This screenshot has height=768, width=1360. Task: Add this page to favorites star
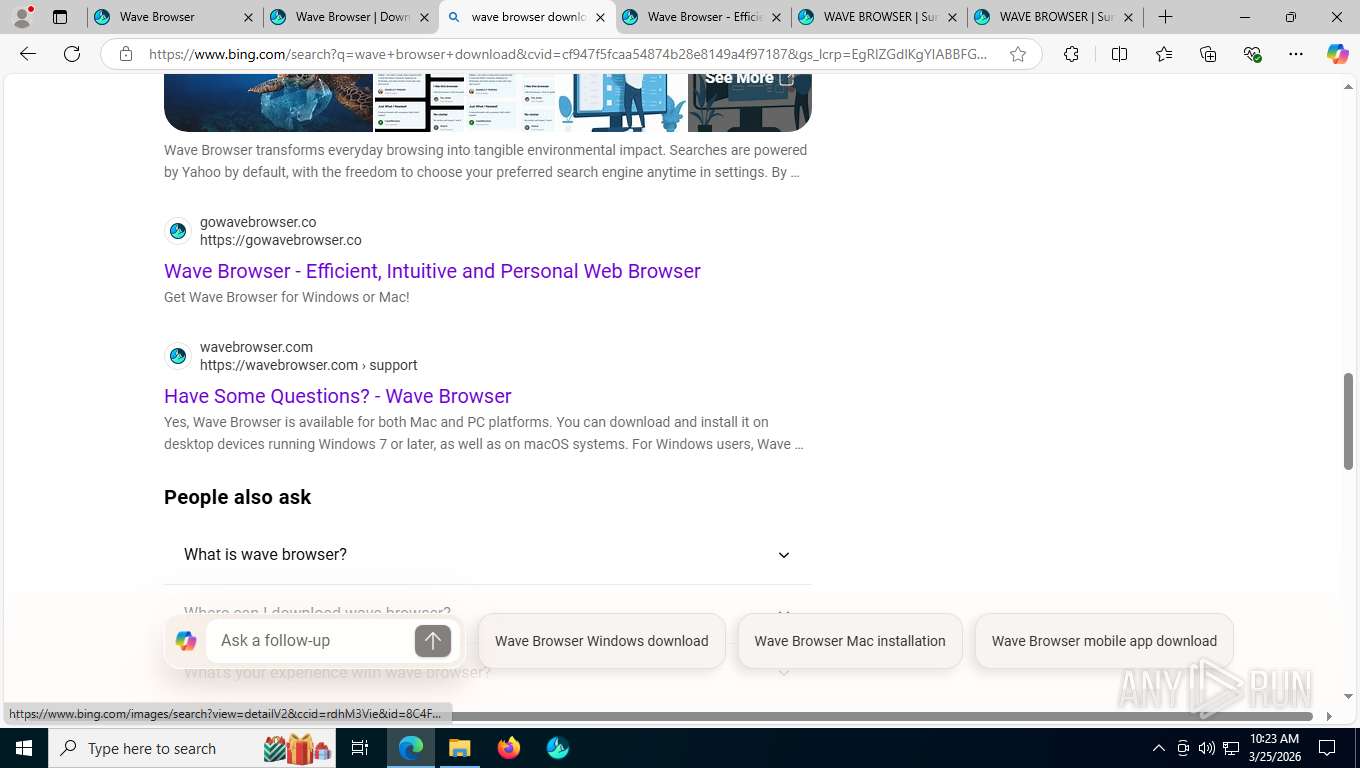(1018, 54)
